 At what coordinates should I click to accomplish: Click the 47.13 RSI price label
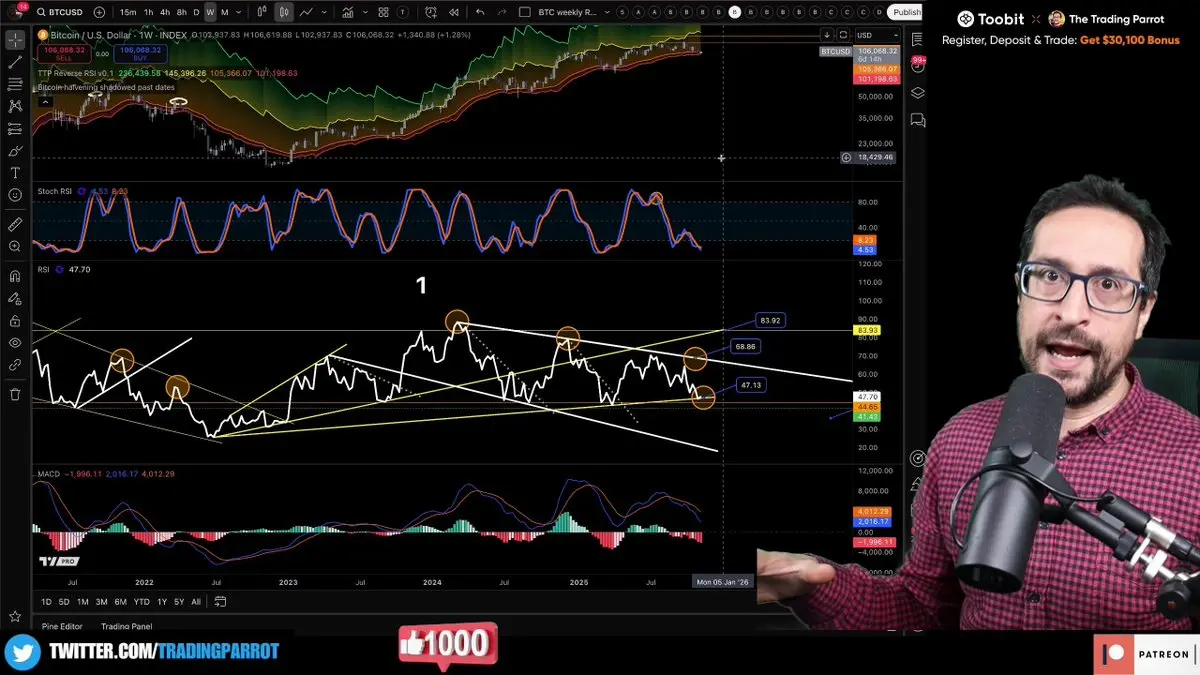(x=752, y=385)
